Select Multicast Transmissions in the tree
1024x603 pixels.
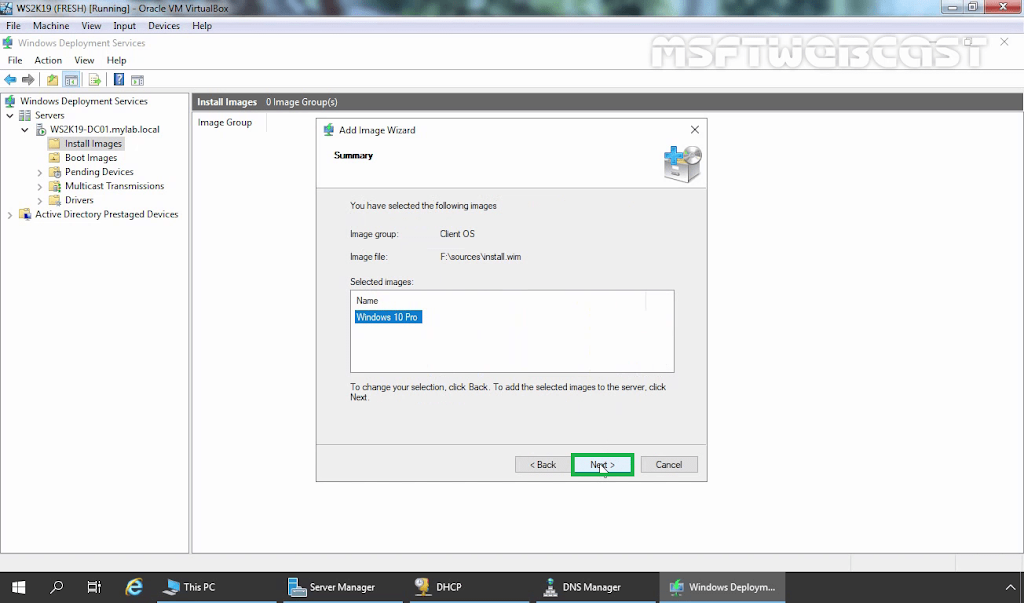(114, 186)
